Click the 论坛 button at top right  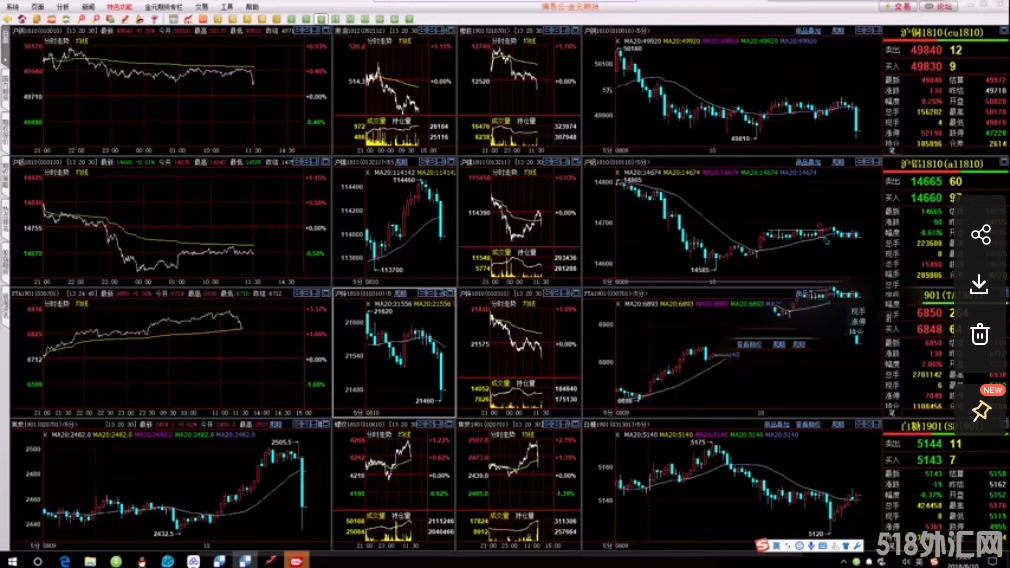(x=939, y=6)
